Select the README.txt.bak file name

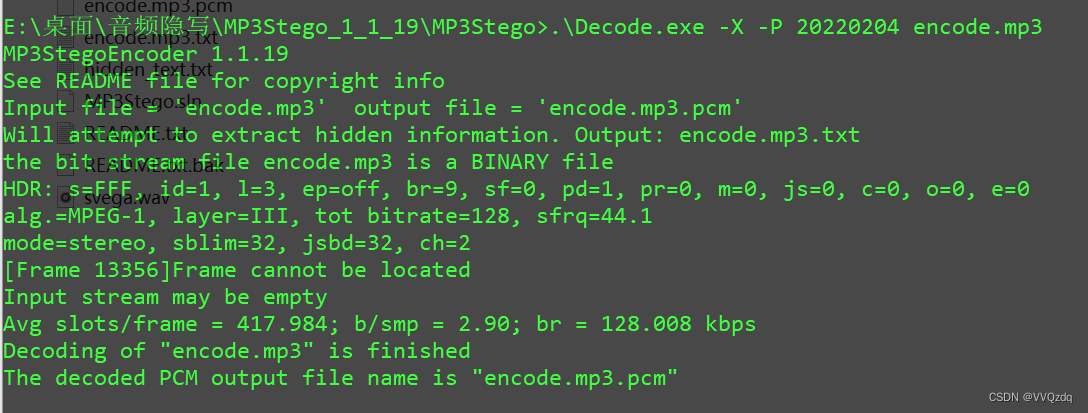pos(148,165)
